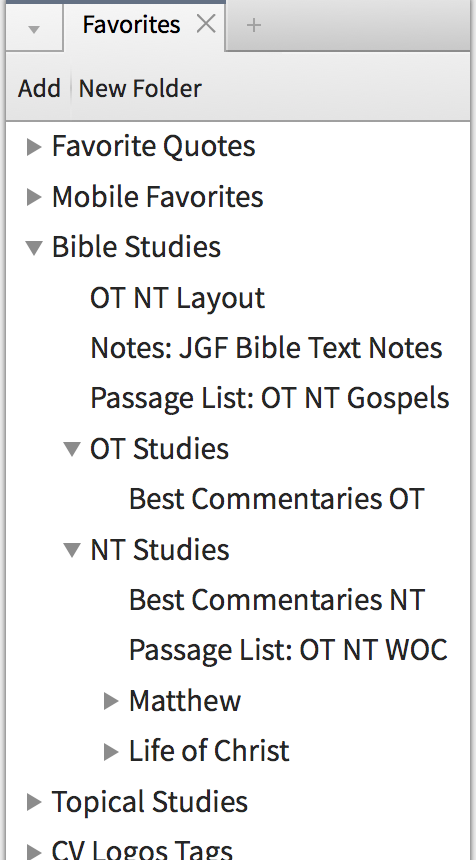Image resolution: width=476 pixels, height=860 pixels.
Task: Open Passage List: OT NT WOC
Action: [288, 650]
